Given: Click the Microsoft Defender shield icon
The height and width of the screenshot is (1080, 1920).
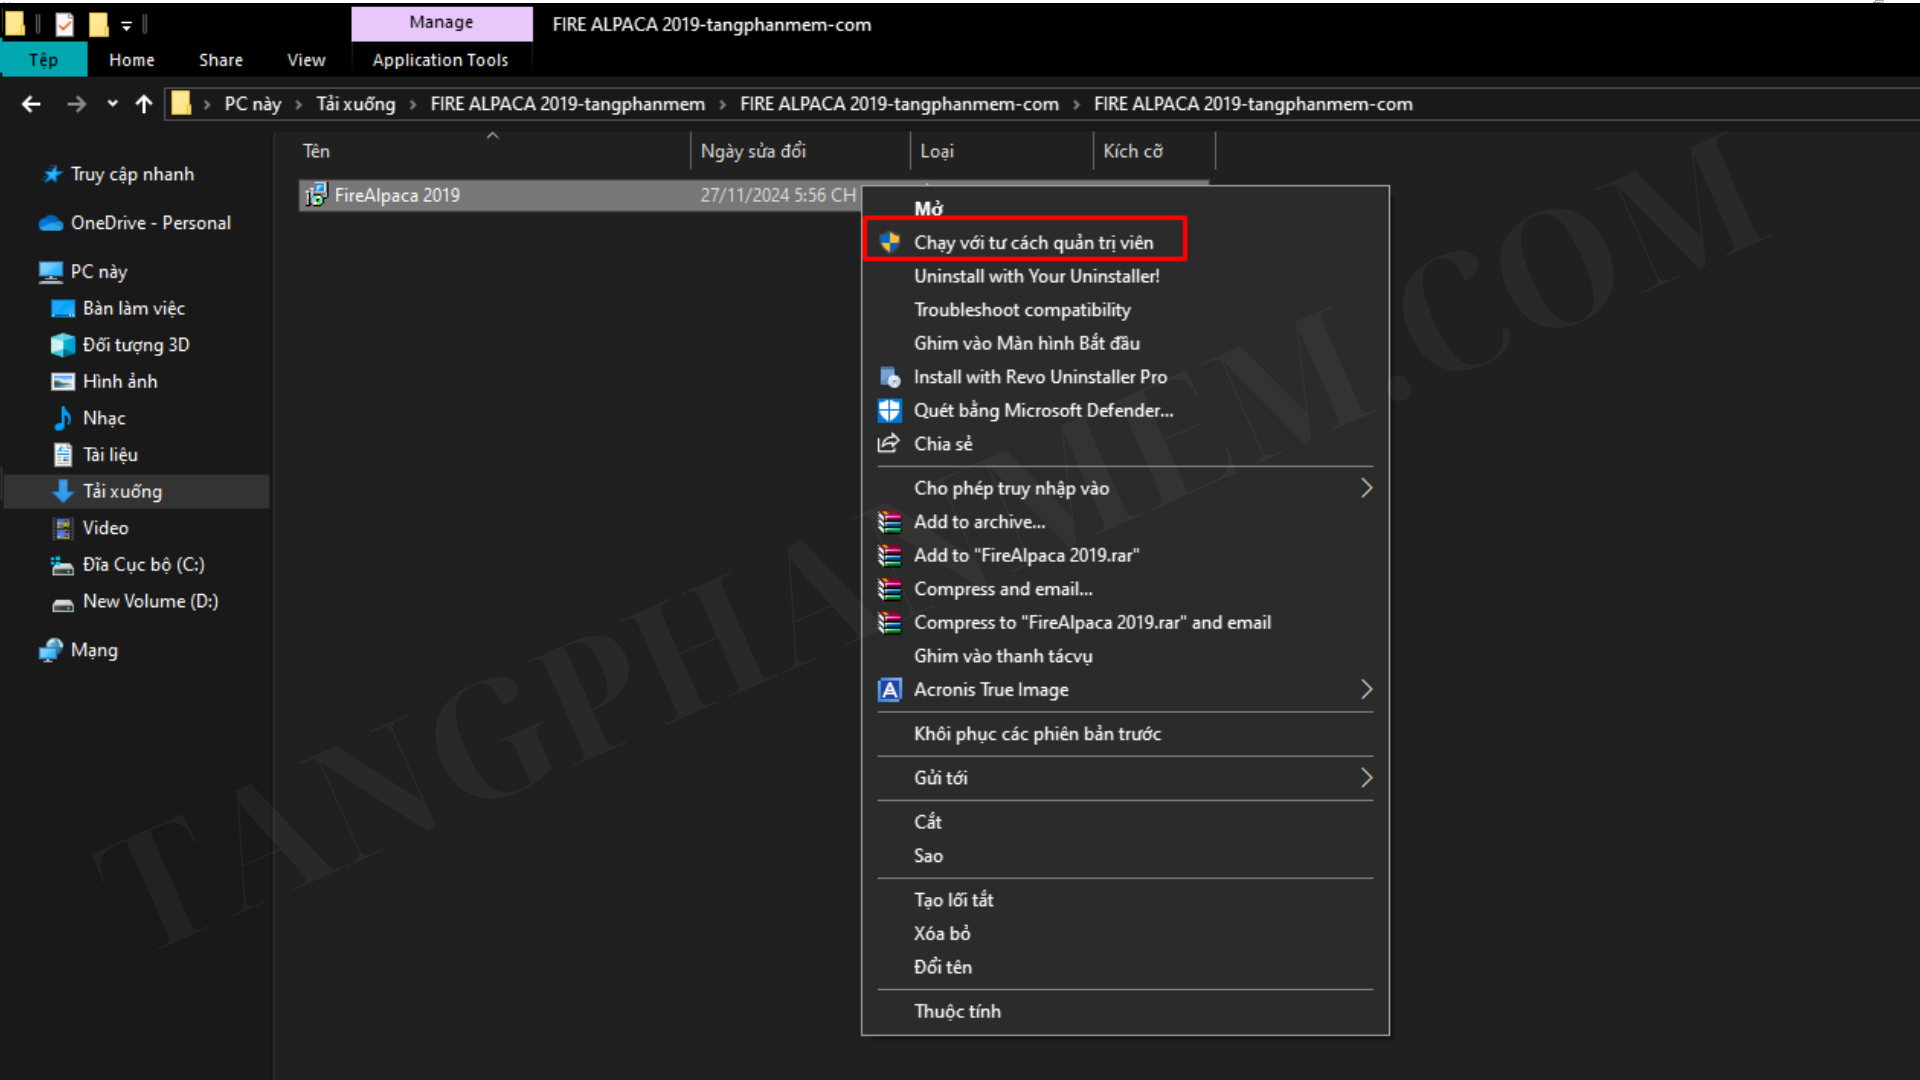Looking at the screenshot, I should (889, 410).
